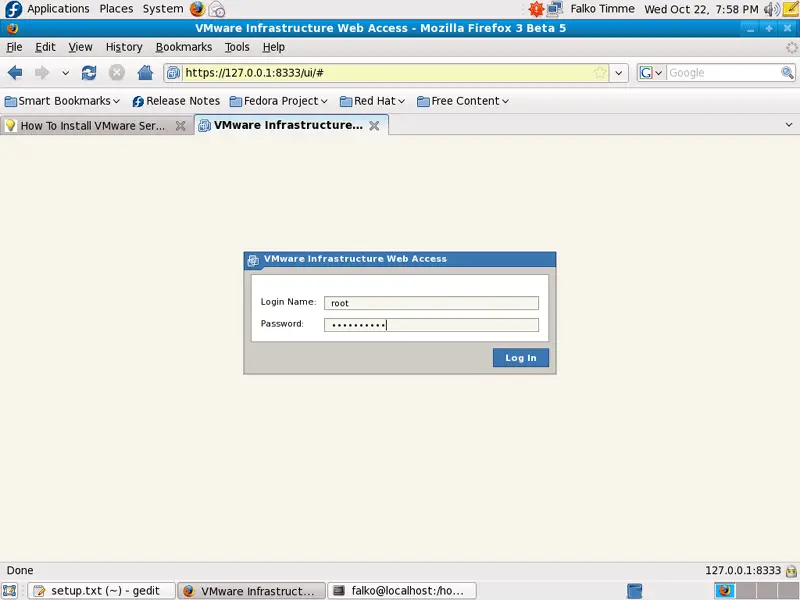This screenshot has width=800, height=600.
Task: Click the Falko Timme user name
Action: pyautogui.click(x=603, y=9)
